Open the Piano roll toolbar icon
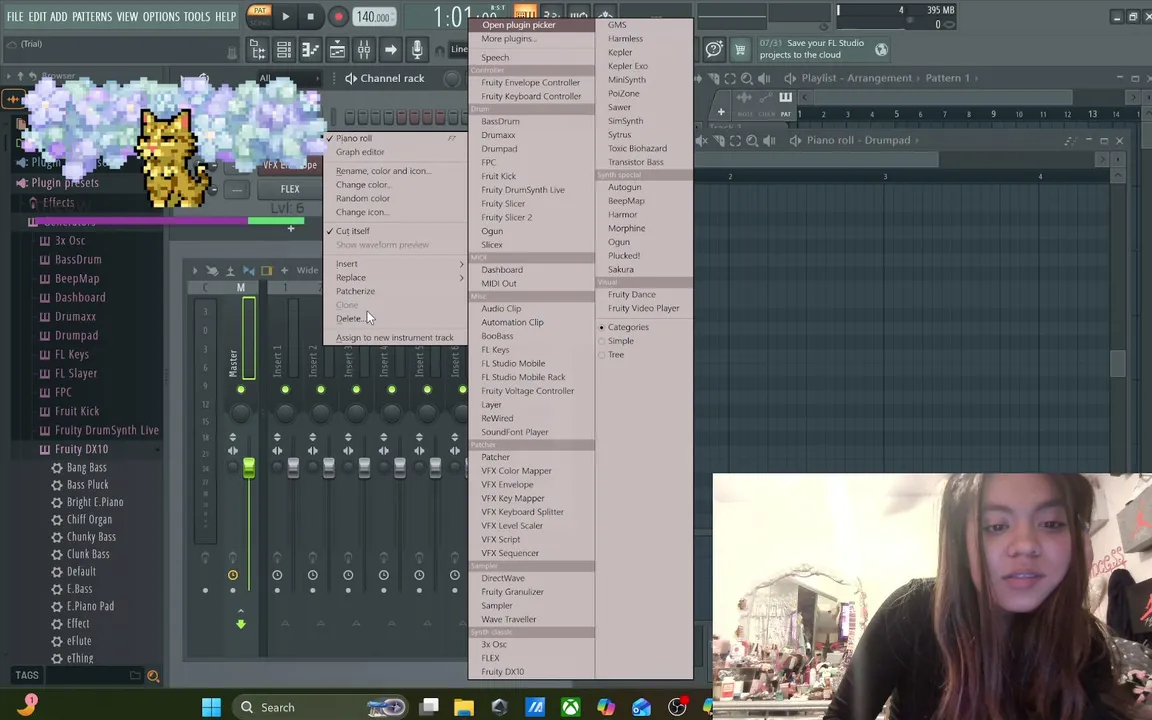Screen dimensions: 1152x720 click(x=310, y=50)
